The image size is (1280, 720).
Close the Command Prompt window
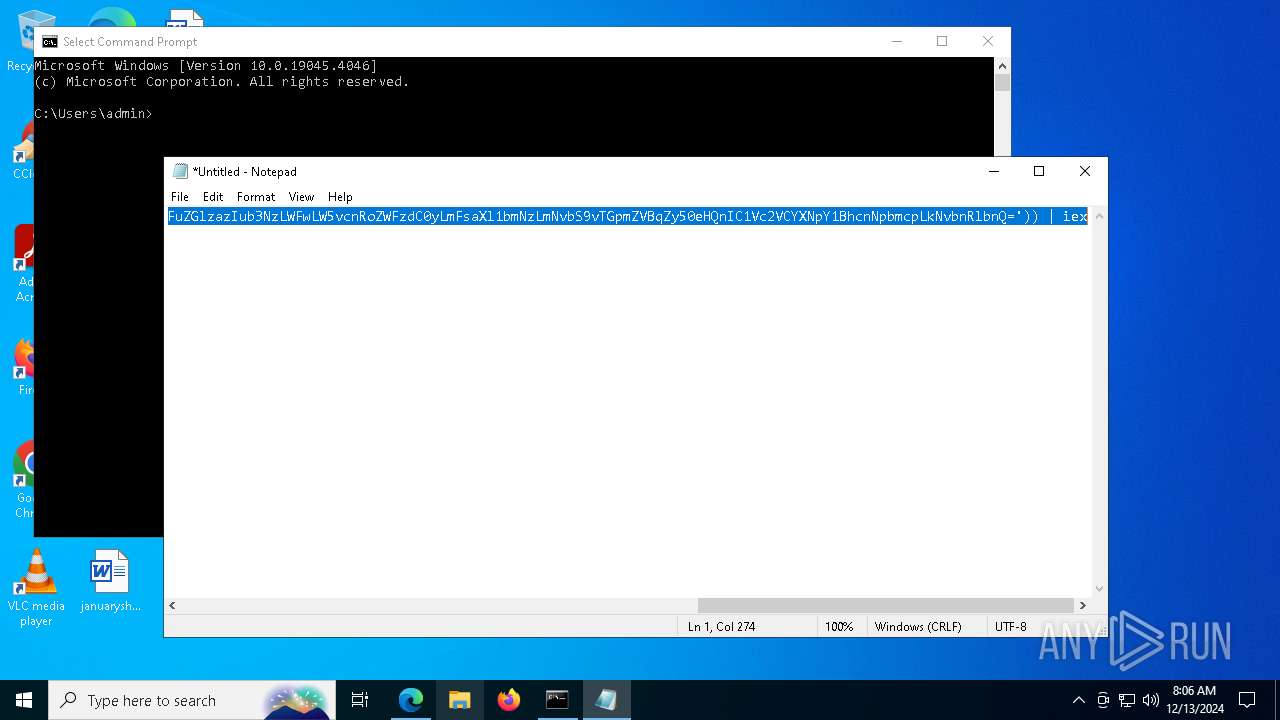tap(988, 41)
